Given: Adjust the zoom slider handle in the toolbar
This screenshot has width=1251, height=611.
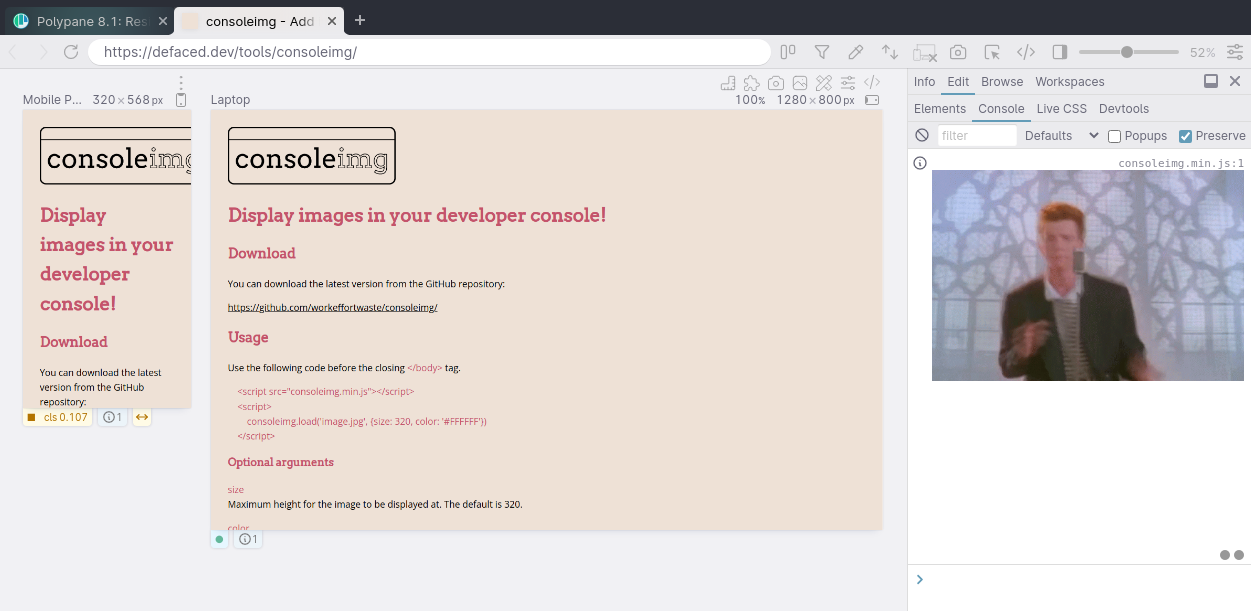Looking at the screenshot, I should (x=1127, y=52).
